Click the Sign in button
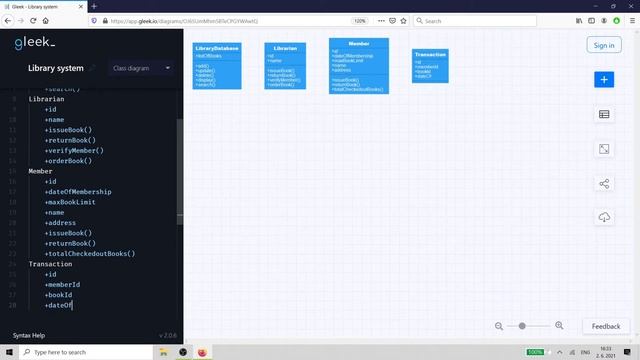The height and width of the screenshot is (360, 640). [x=604, y=45]
